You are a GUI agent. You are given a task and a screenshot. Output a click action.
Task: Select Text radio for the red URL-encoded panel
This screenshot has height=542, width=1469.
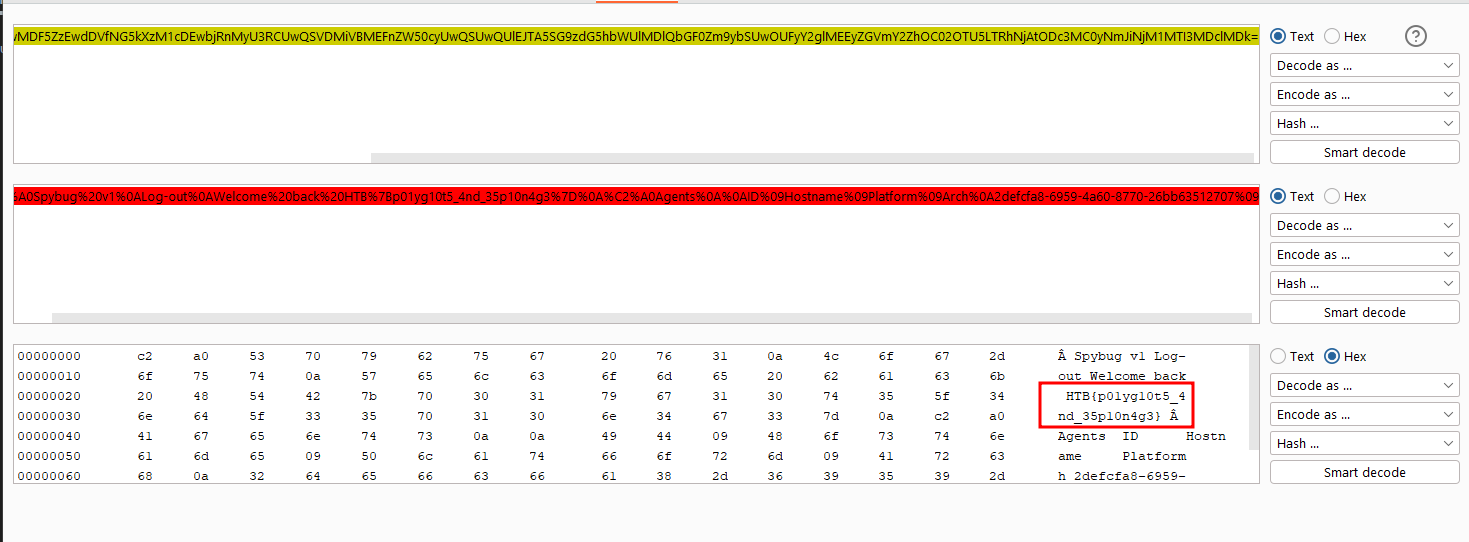1278,196
